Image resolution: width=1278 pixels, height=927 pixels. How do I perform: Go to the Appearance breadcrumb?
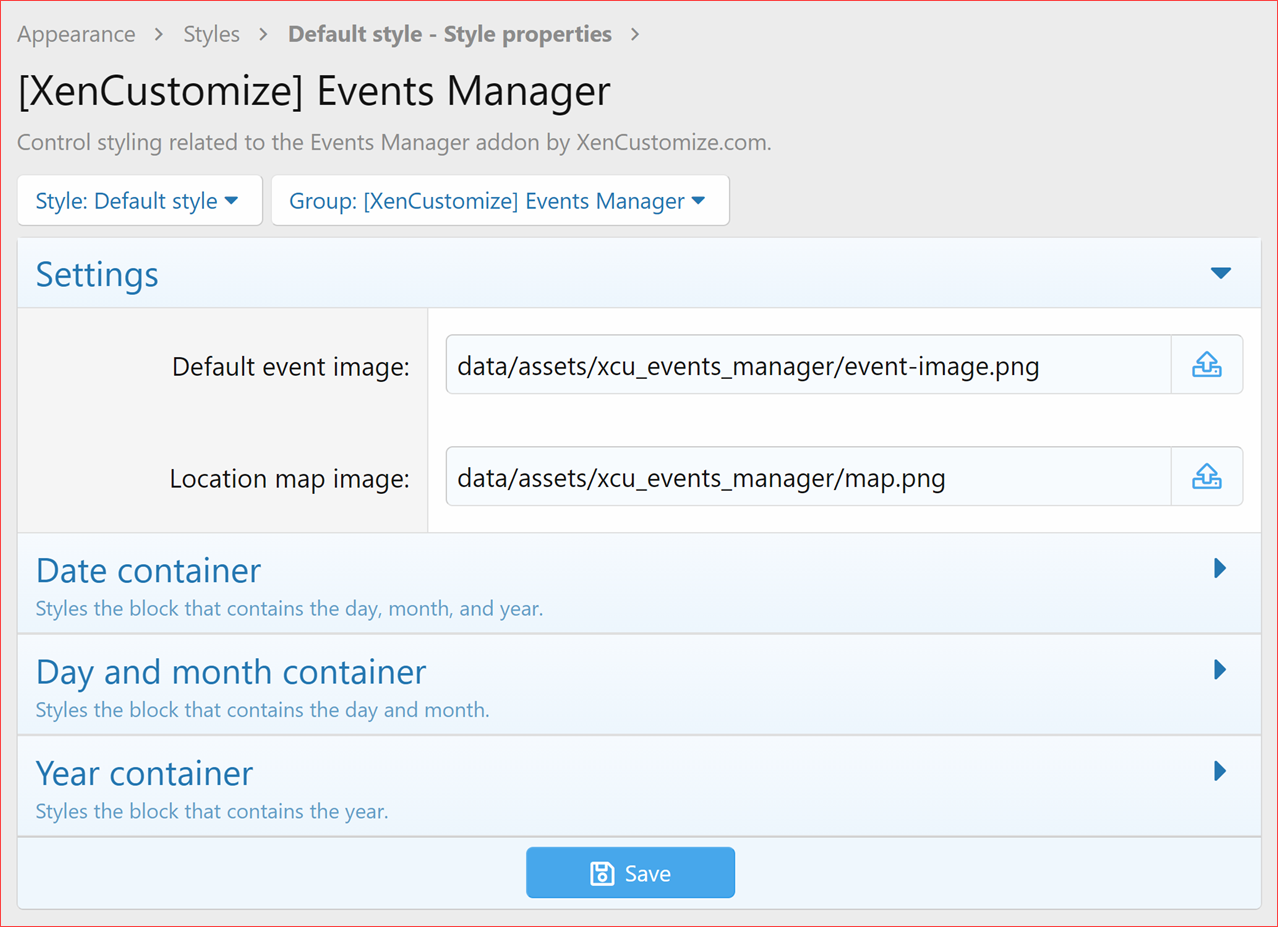pyautogui.click(x=76, y=34)
